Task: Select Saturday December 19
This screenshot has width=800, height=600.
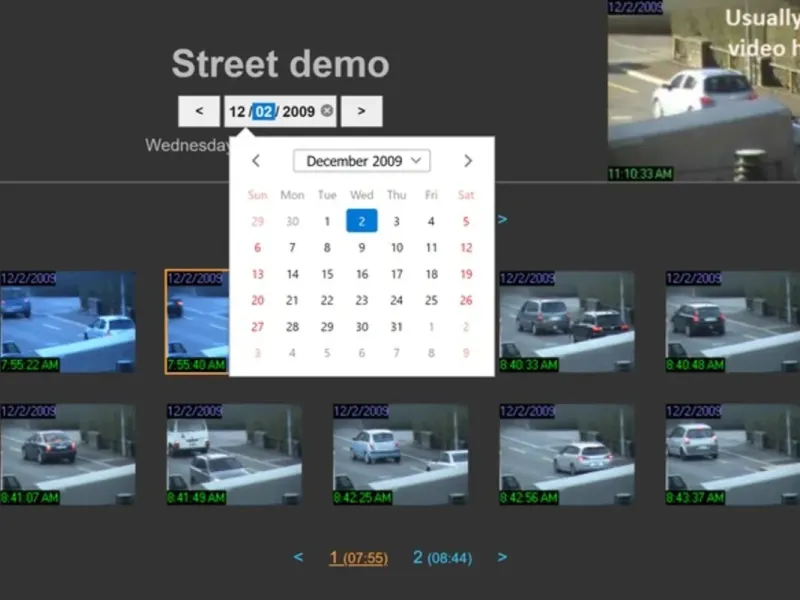Action: 466,274
